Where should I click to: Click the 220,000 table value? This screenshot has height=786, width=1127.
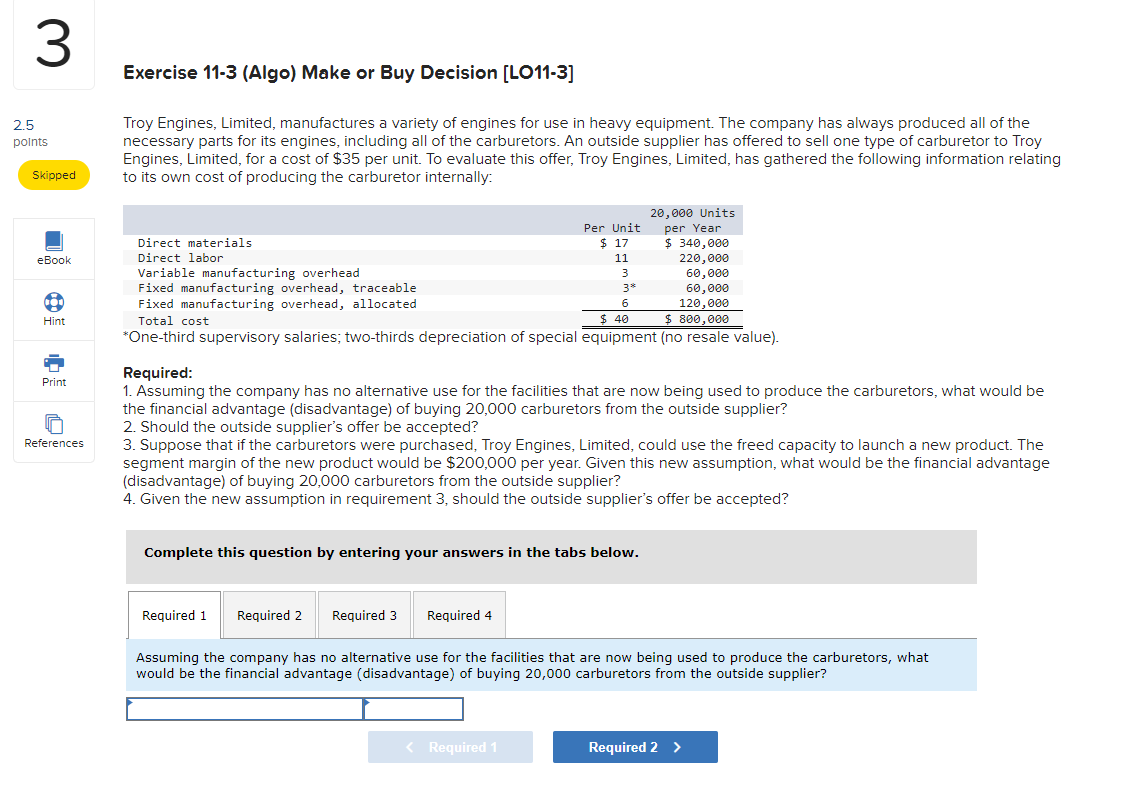tap(704, 258)
